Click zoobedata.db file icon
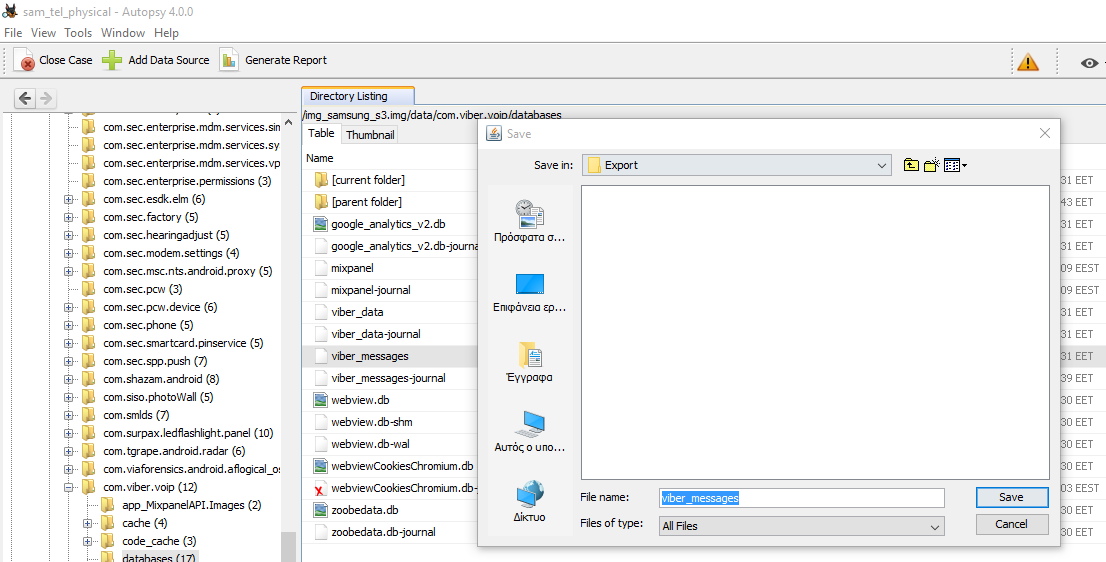Viewport: 1106px width, 562px height. click(x=321, y=510)
